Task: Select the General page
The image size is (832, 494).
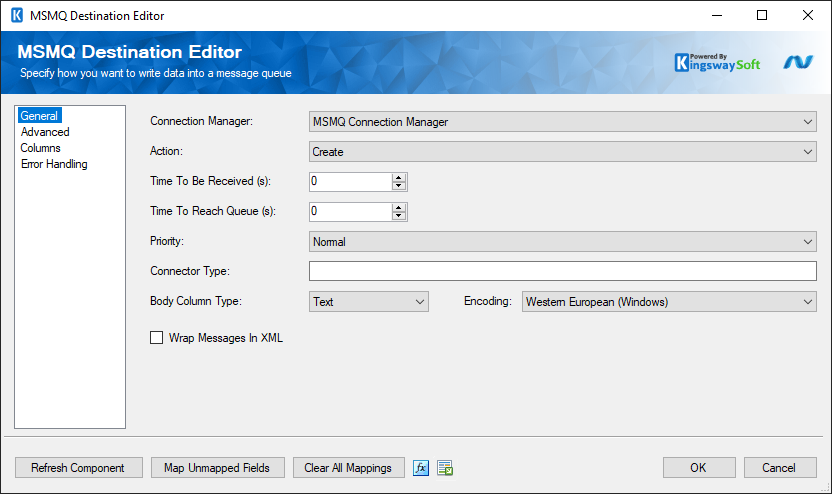Action: [x=39, y=116]
